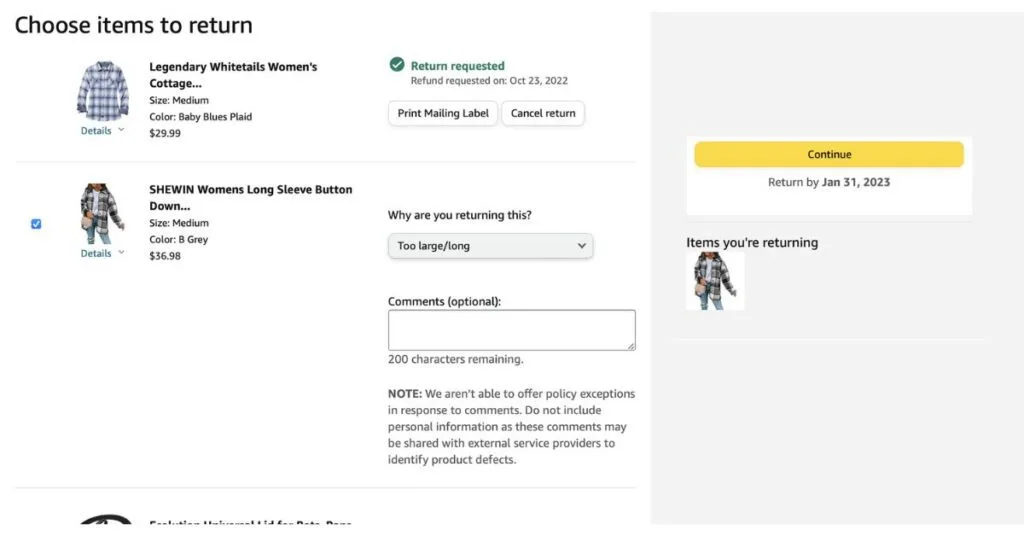The image size is (1024, 536).
Task: Expand Details under SHEWIN shirt
Action: click(x=97, y=254)
